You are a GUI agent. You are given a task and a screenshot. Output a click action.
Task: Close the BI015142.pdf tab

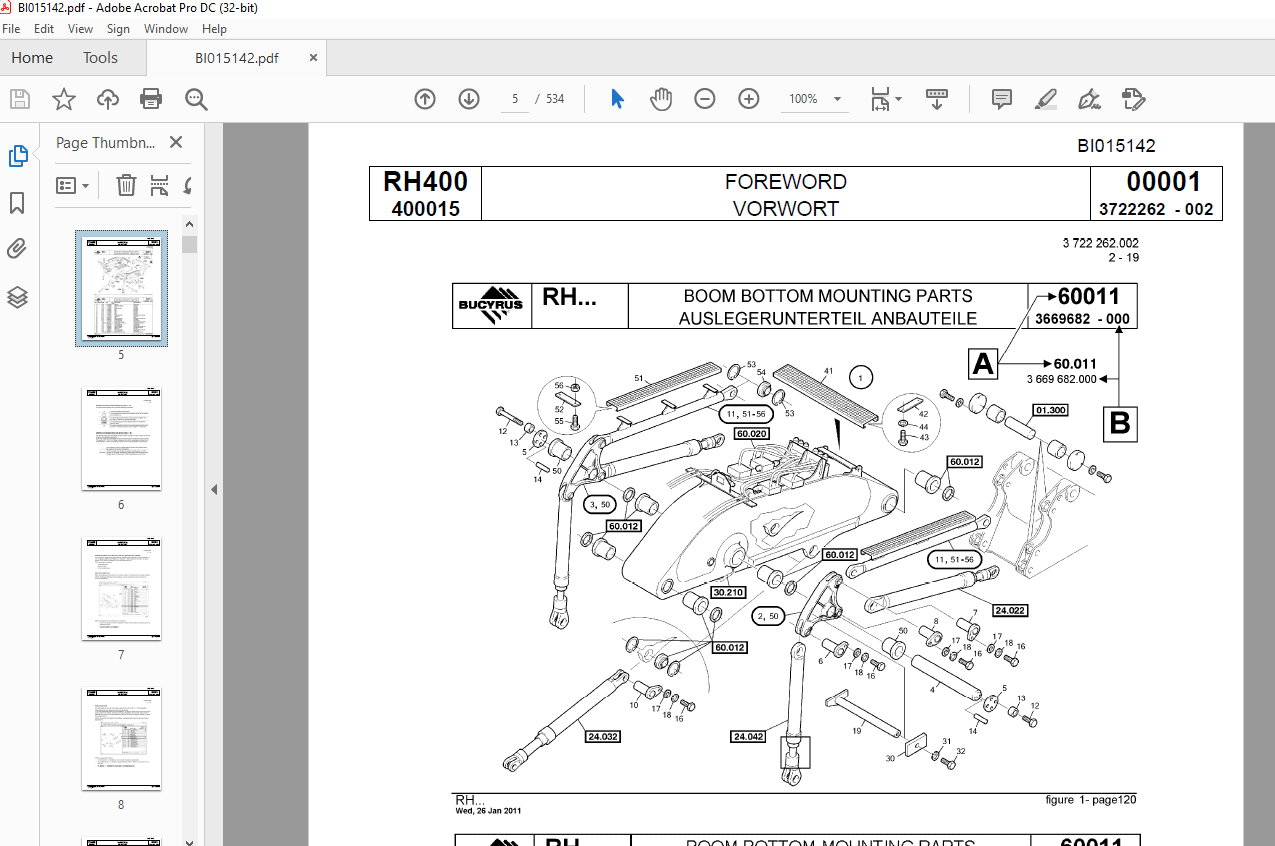tap(313, 58)
